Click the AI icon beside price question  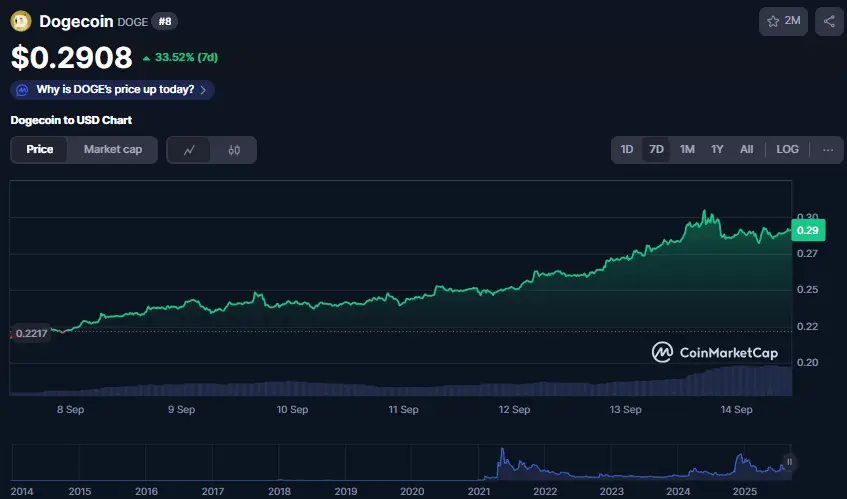pyautogui.click(x=22, y=90)
